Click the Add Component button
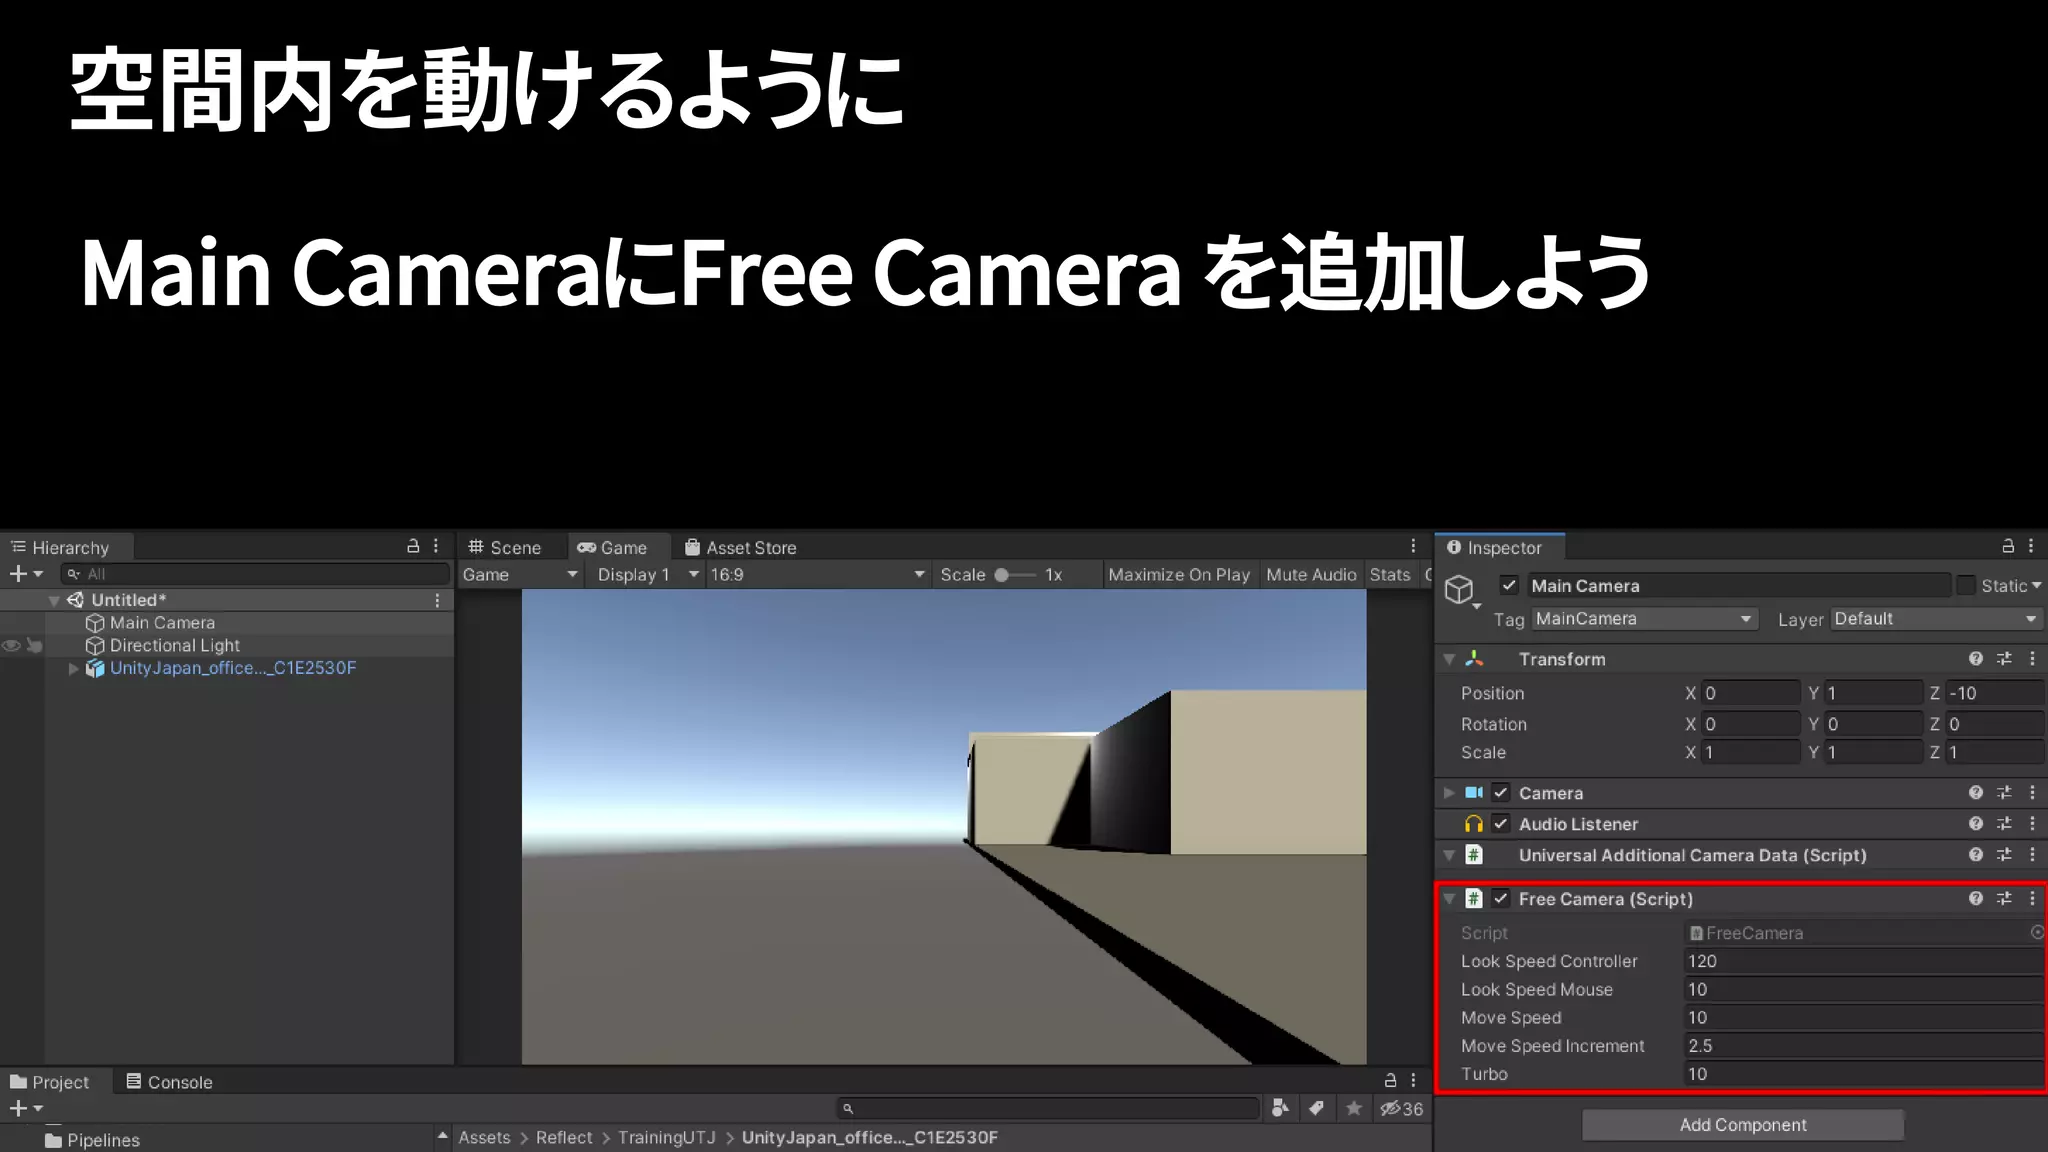The height and width of the screenshot is (1152, 2048). click(1743, 1125)
